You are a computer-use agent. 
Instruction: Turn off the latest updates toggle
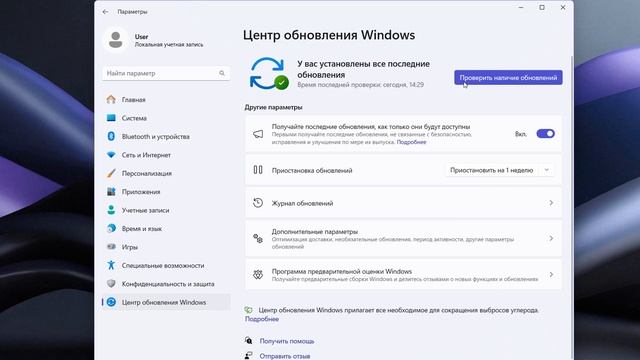(545, 134)
